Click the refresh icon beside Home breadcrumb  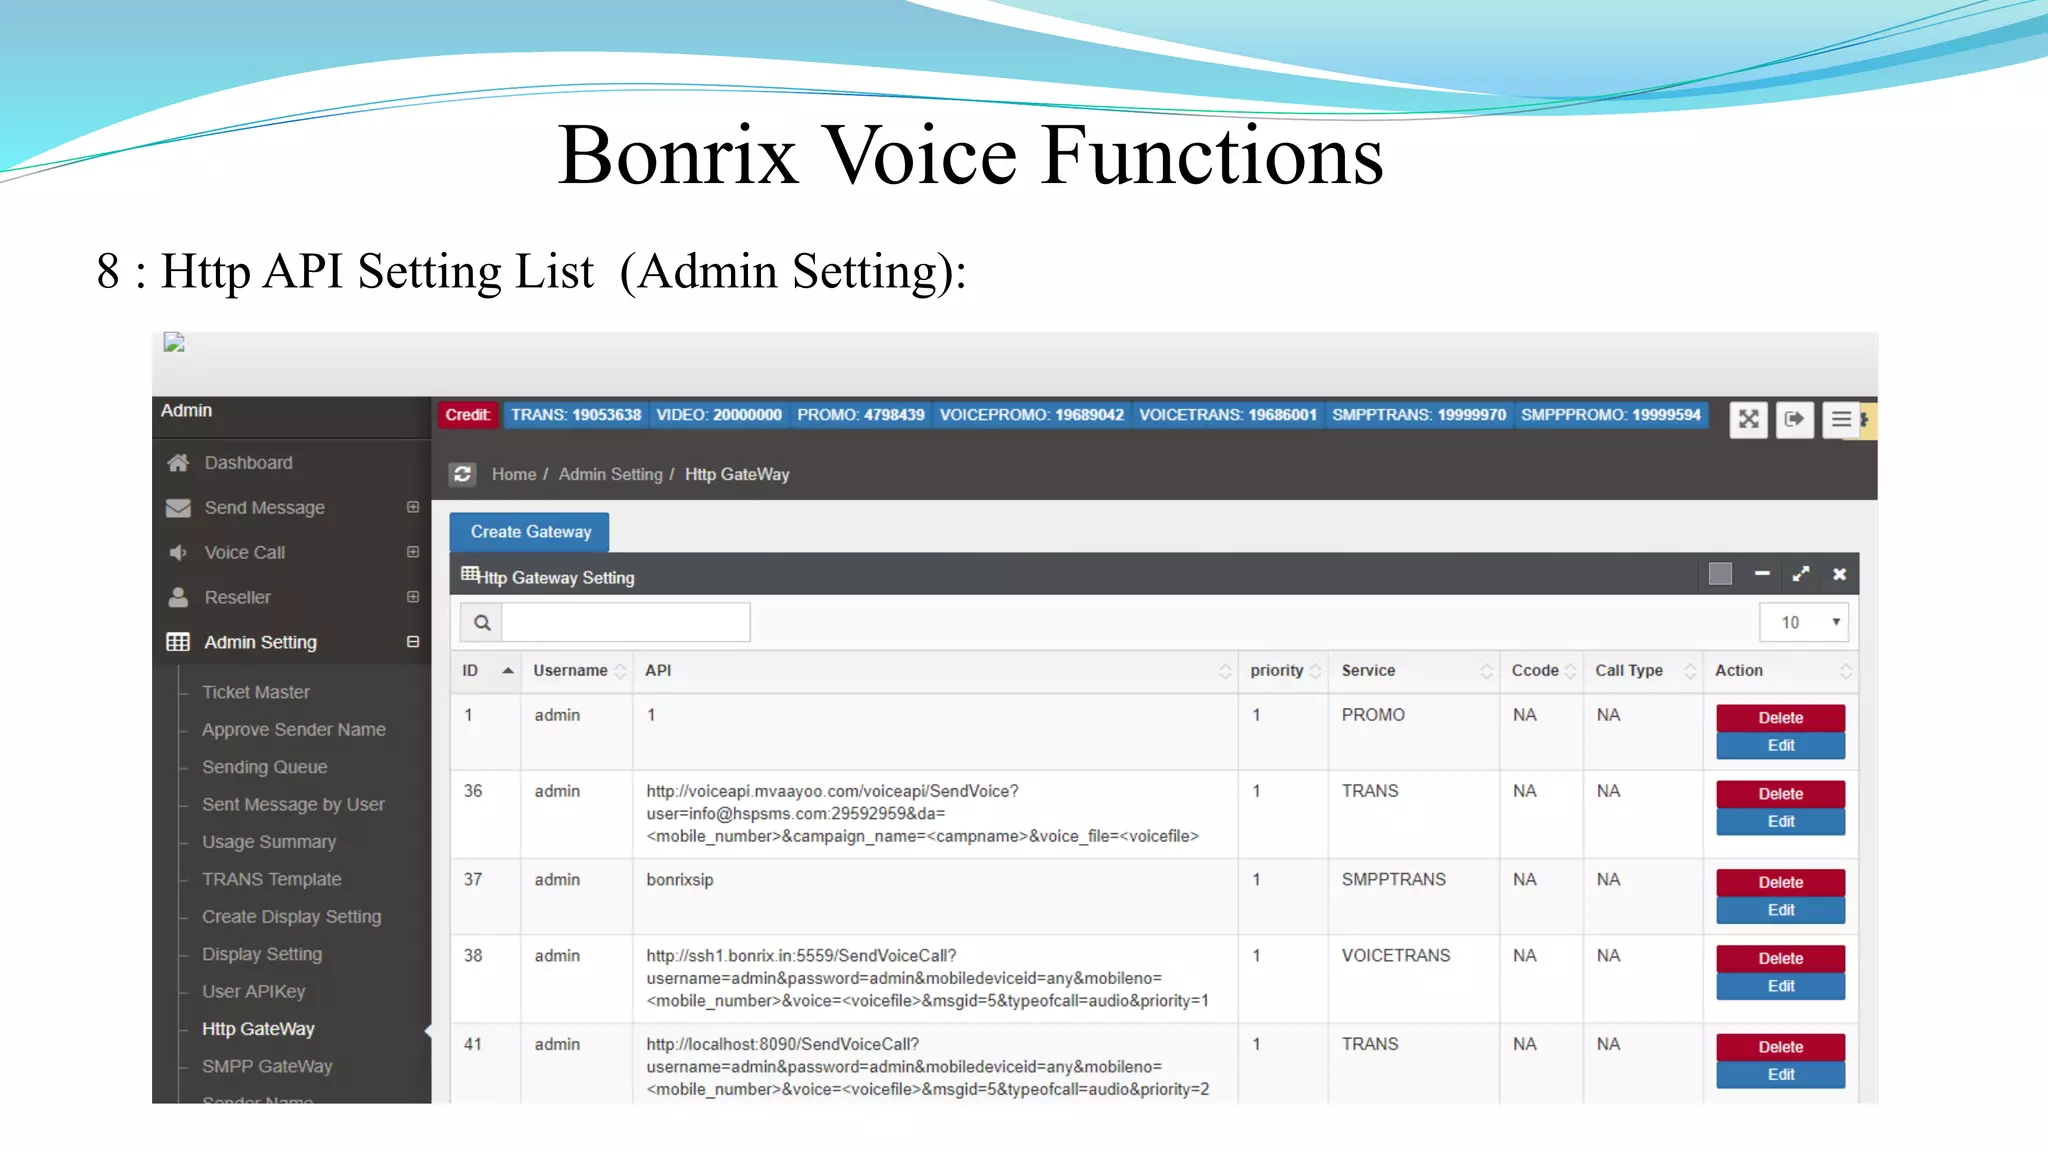[462, 474]
